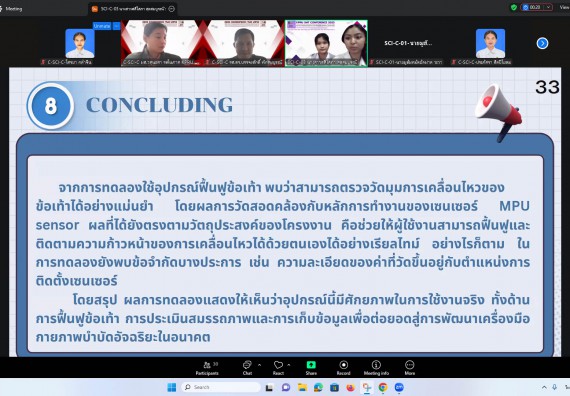Open the More options menu
This screenshot has height=396, width=570.
(410, 368)
